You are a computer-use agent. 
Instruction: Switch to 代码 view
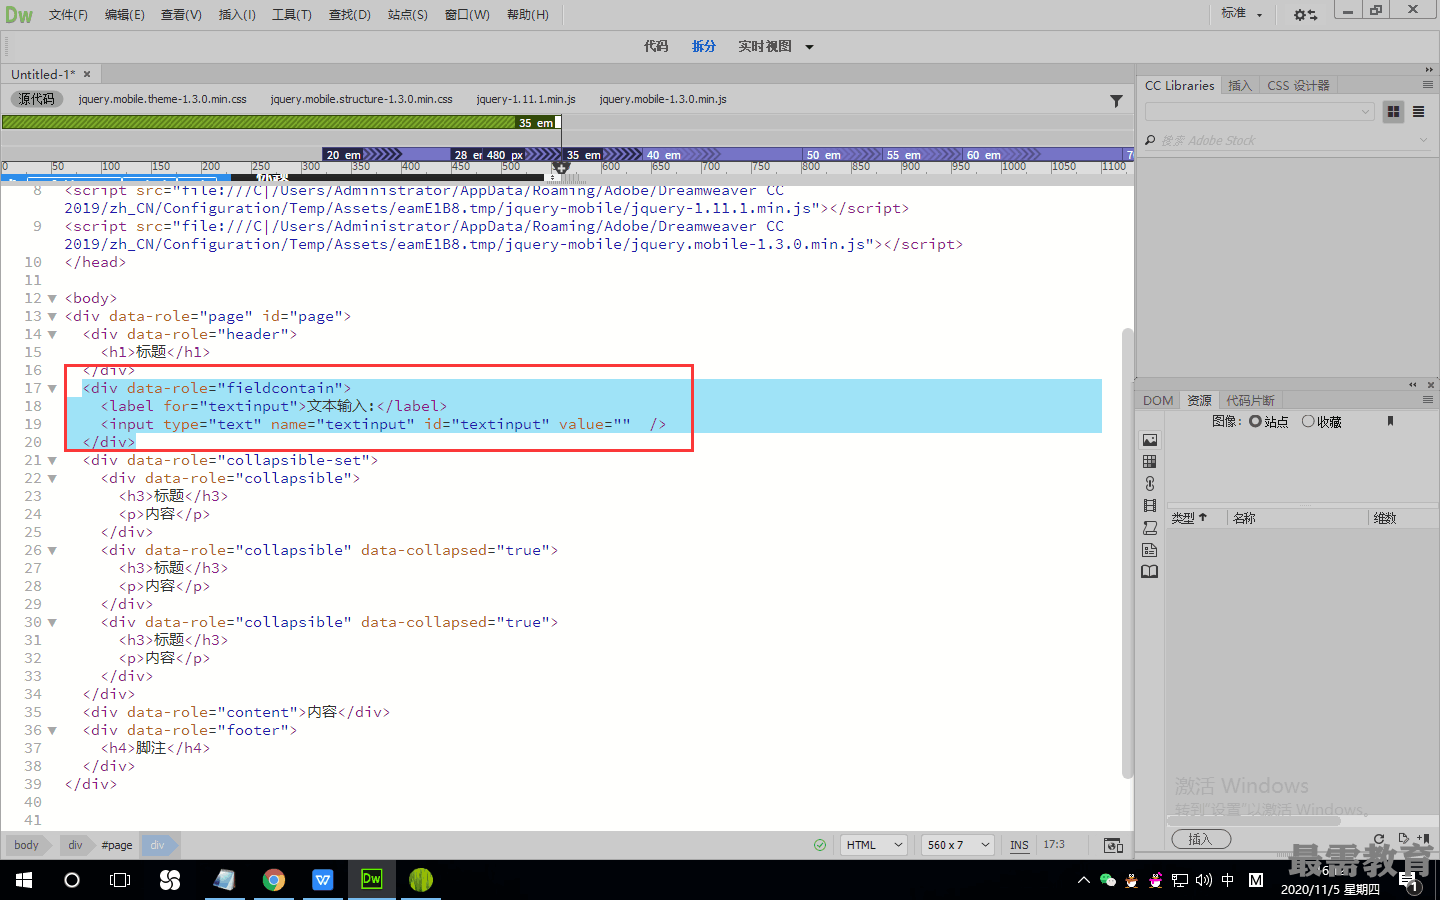(x=656, y=46)
